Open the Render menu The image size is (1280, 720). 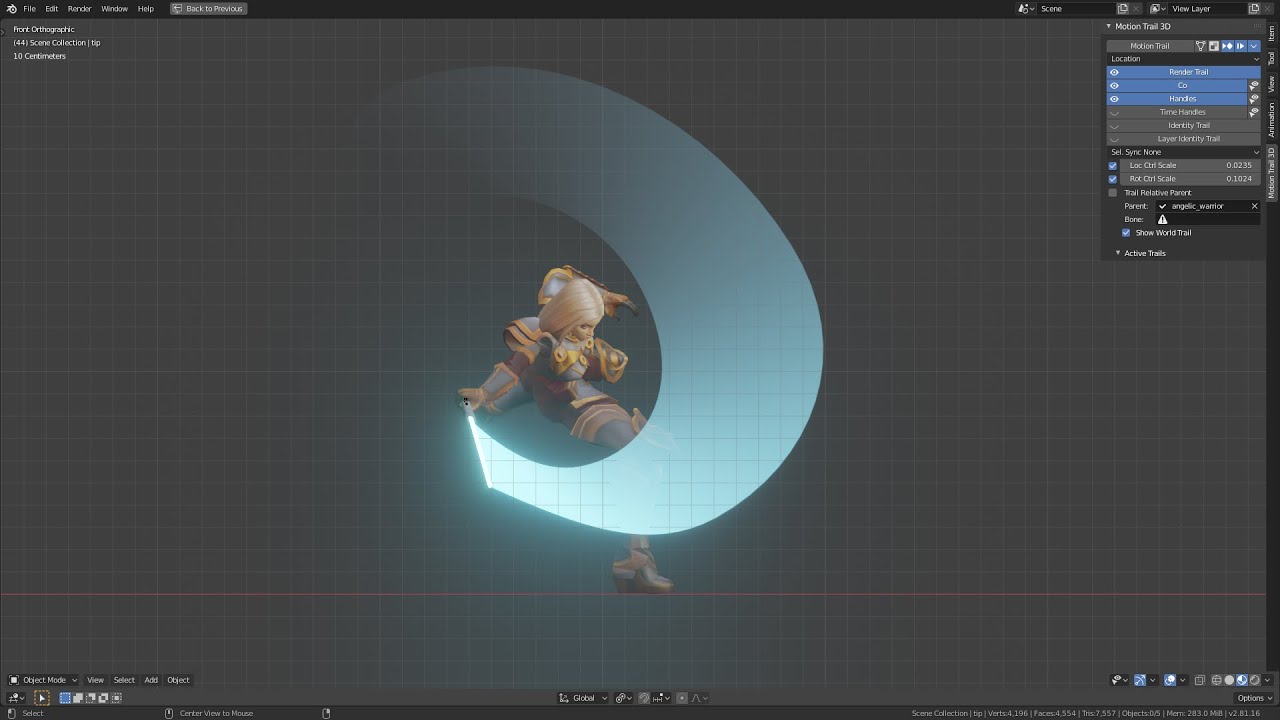pyautogui.click(x=80, y=8)
